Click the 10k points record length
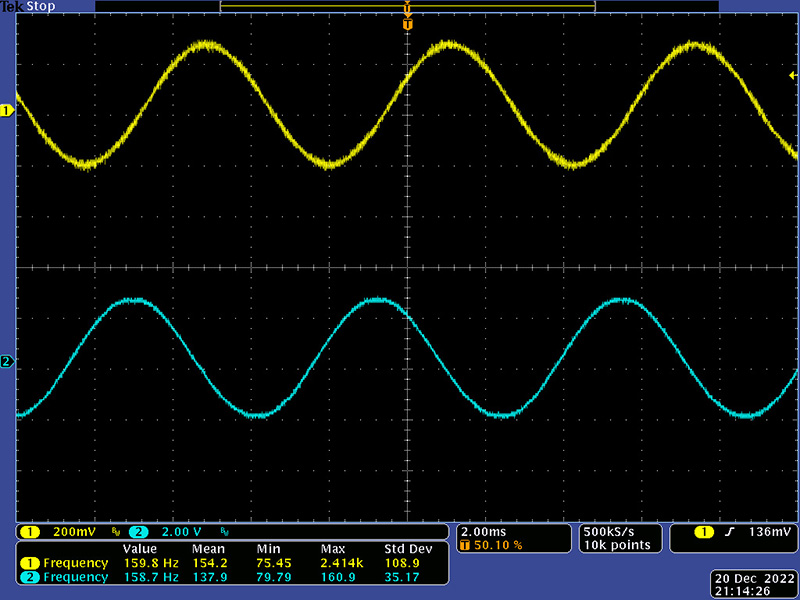This screenshot has width=800, height=600. tap(617, 545)
